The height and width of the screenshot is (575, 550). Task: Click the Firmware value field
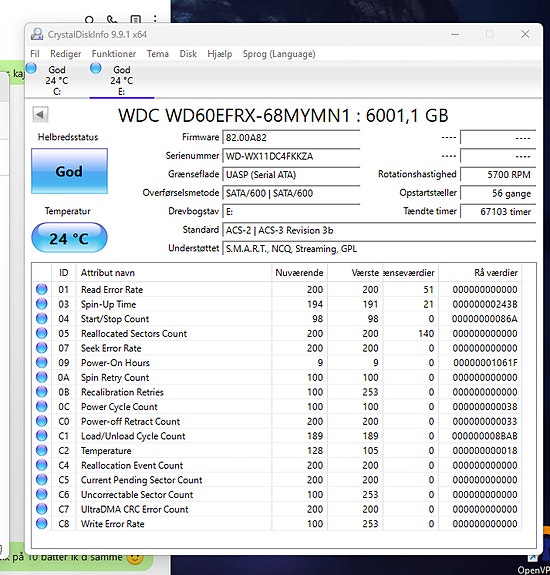291,138
